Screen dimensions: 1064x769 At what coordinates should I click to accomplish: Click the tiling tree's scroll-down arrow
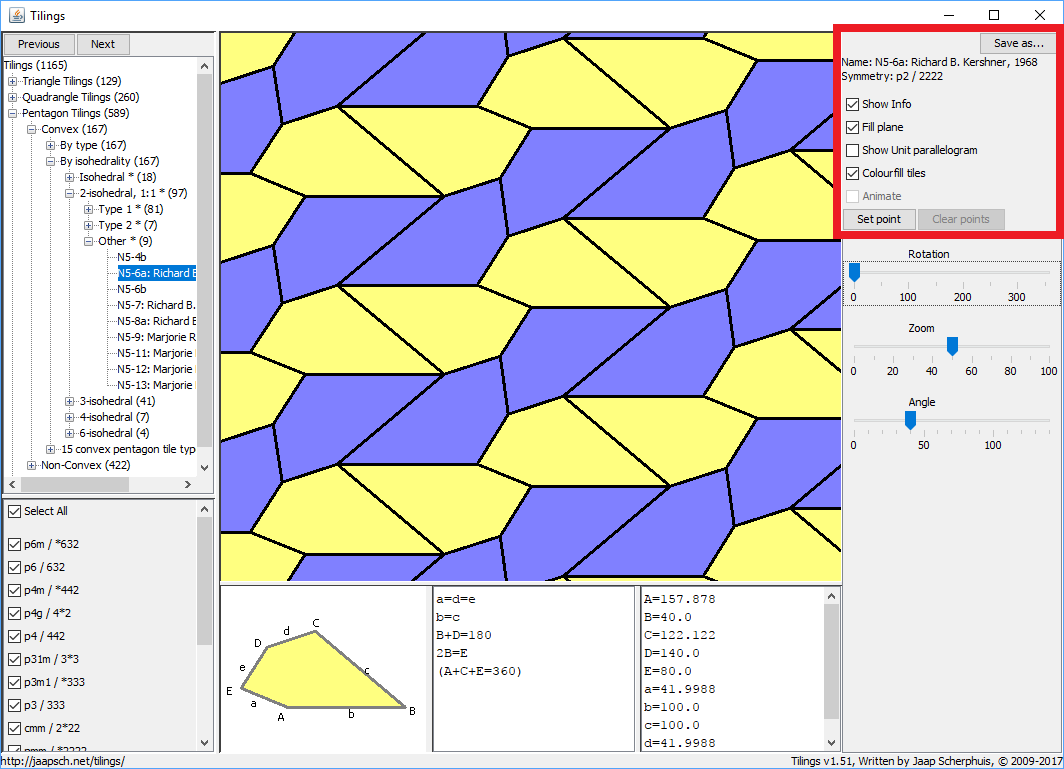click(204, 468)
